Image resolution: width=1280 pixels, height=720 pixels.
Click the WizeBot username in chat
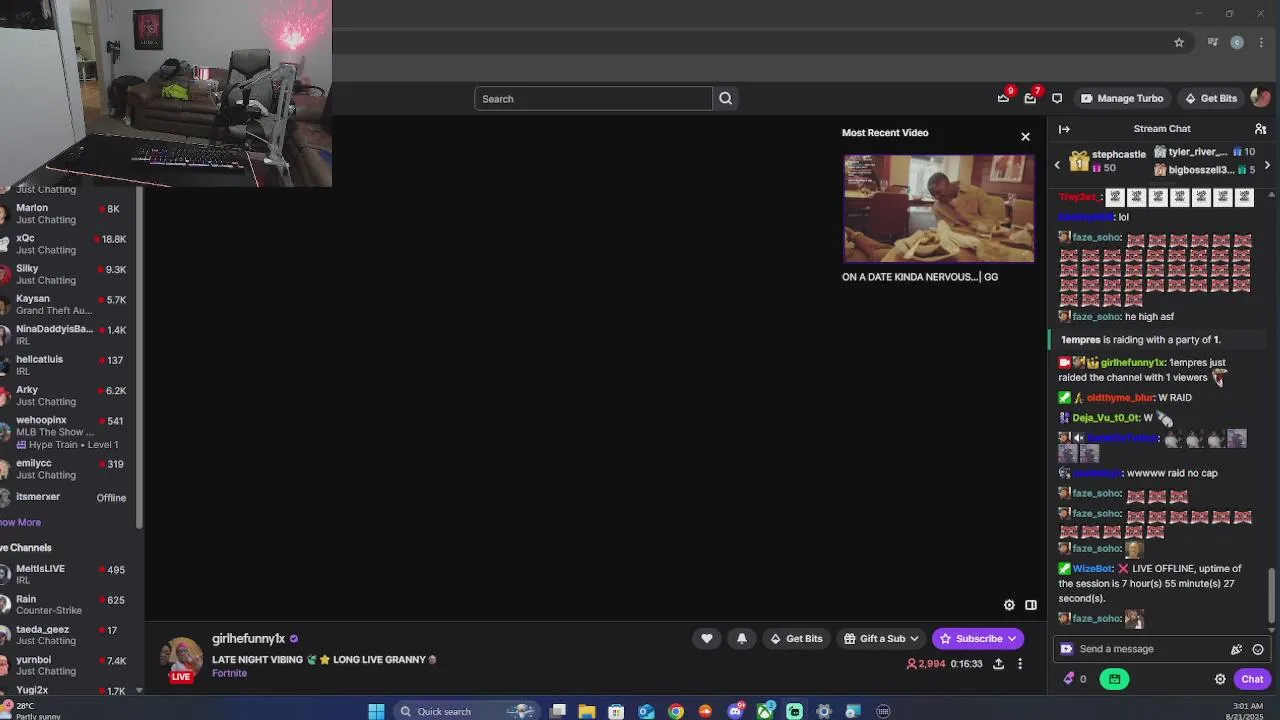click(x=1092, y=569)
